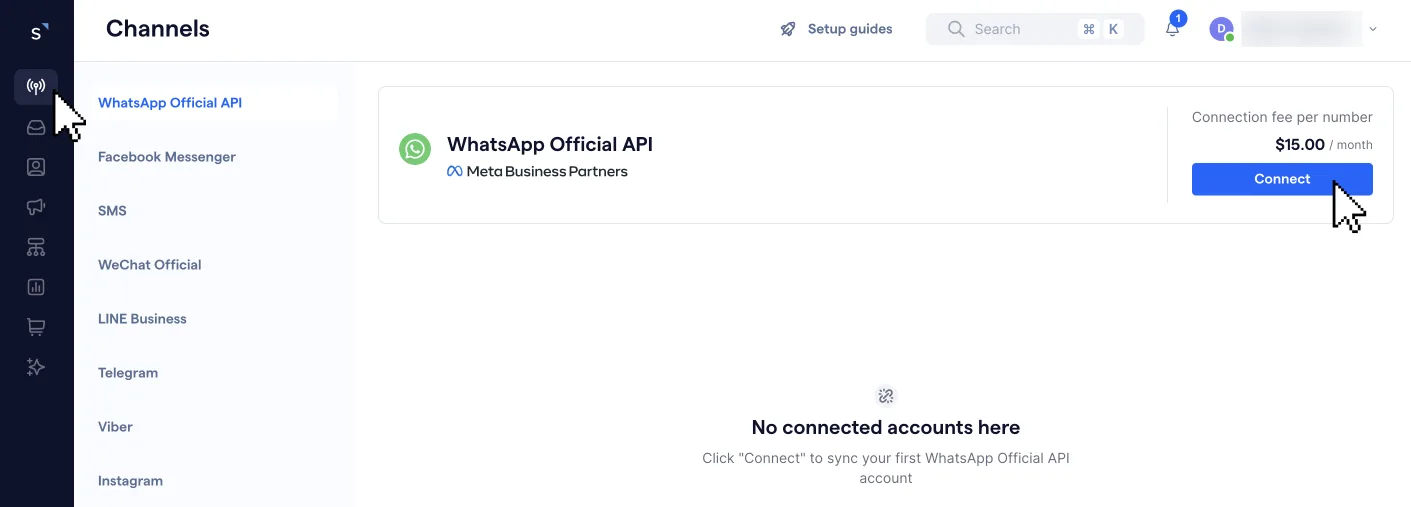
Task: Expand the account dropdown chevron
Action: pyautogui.click(x=1373, y=29)
